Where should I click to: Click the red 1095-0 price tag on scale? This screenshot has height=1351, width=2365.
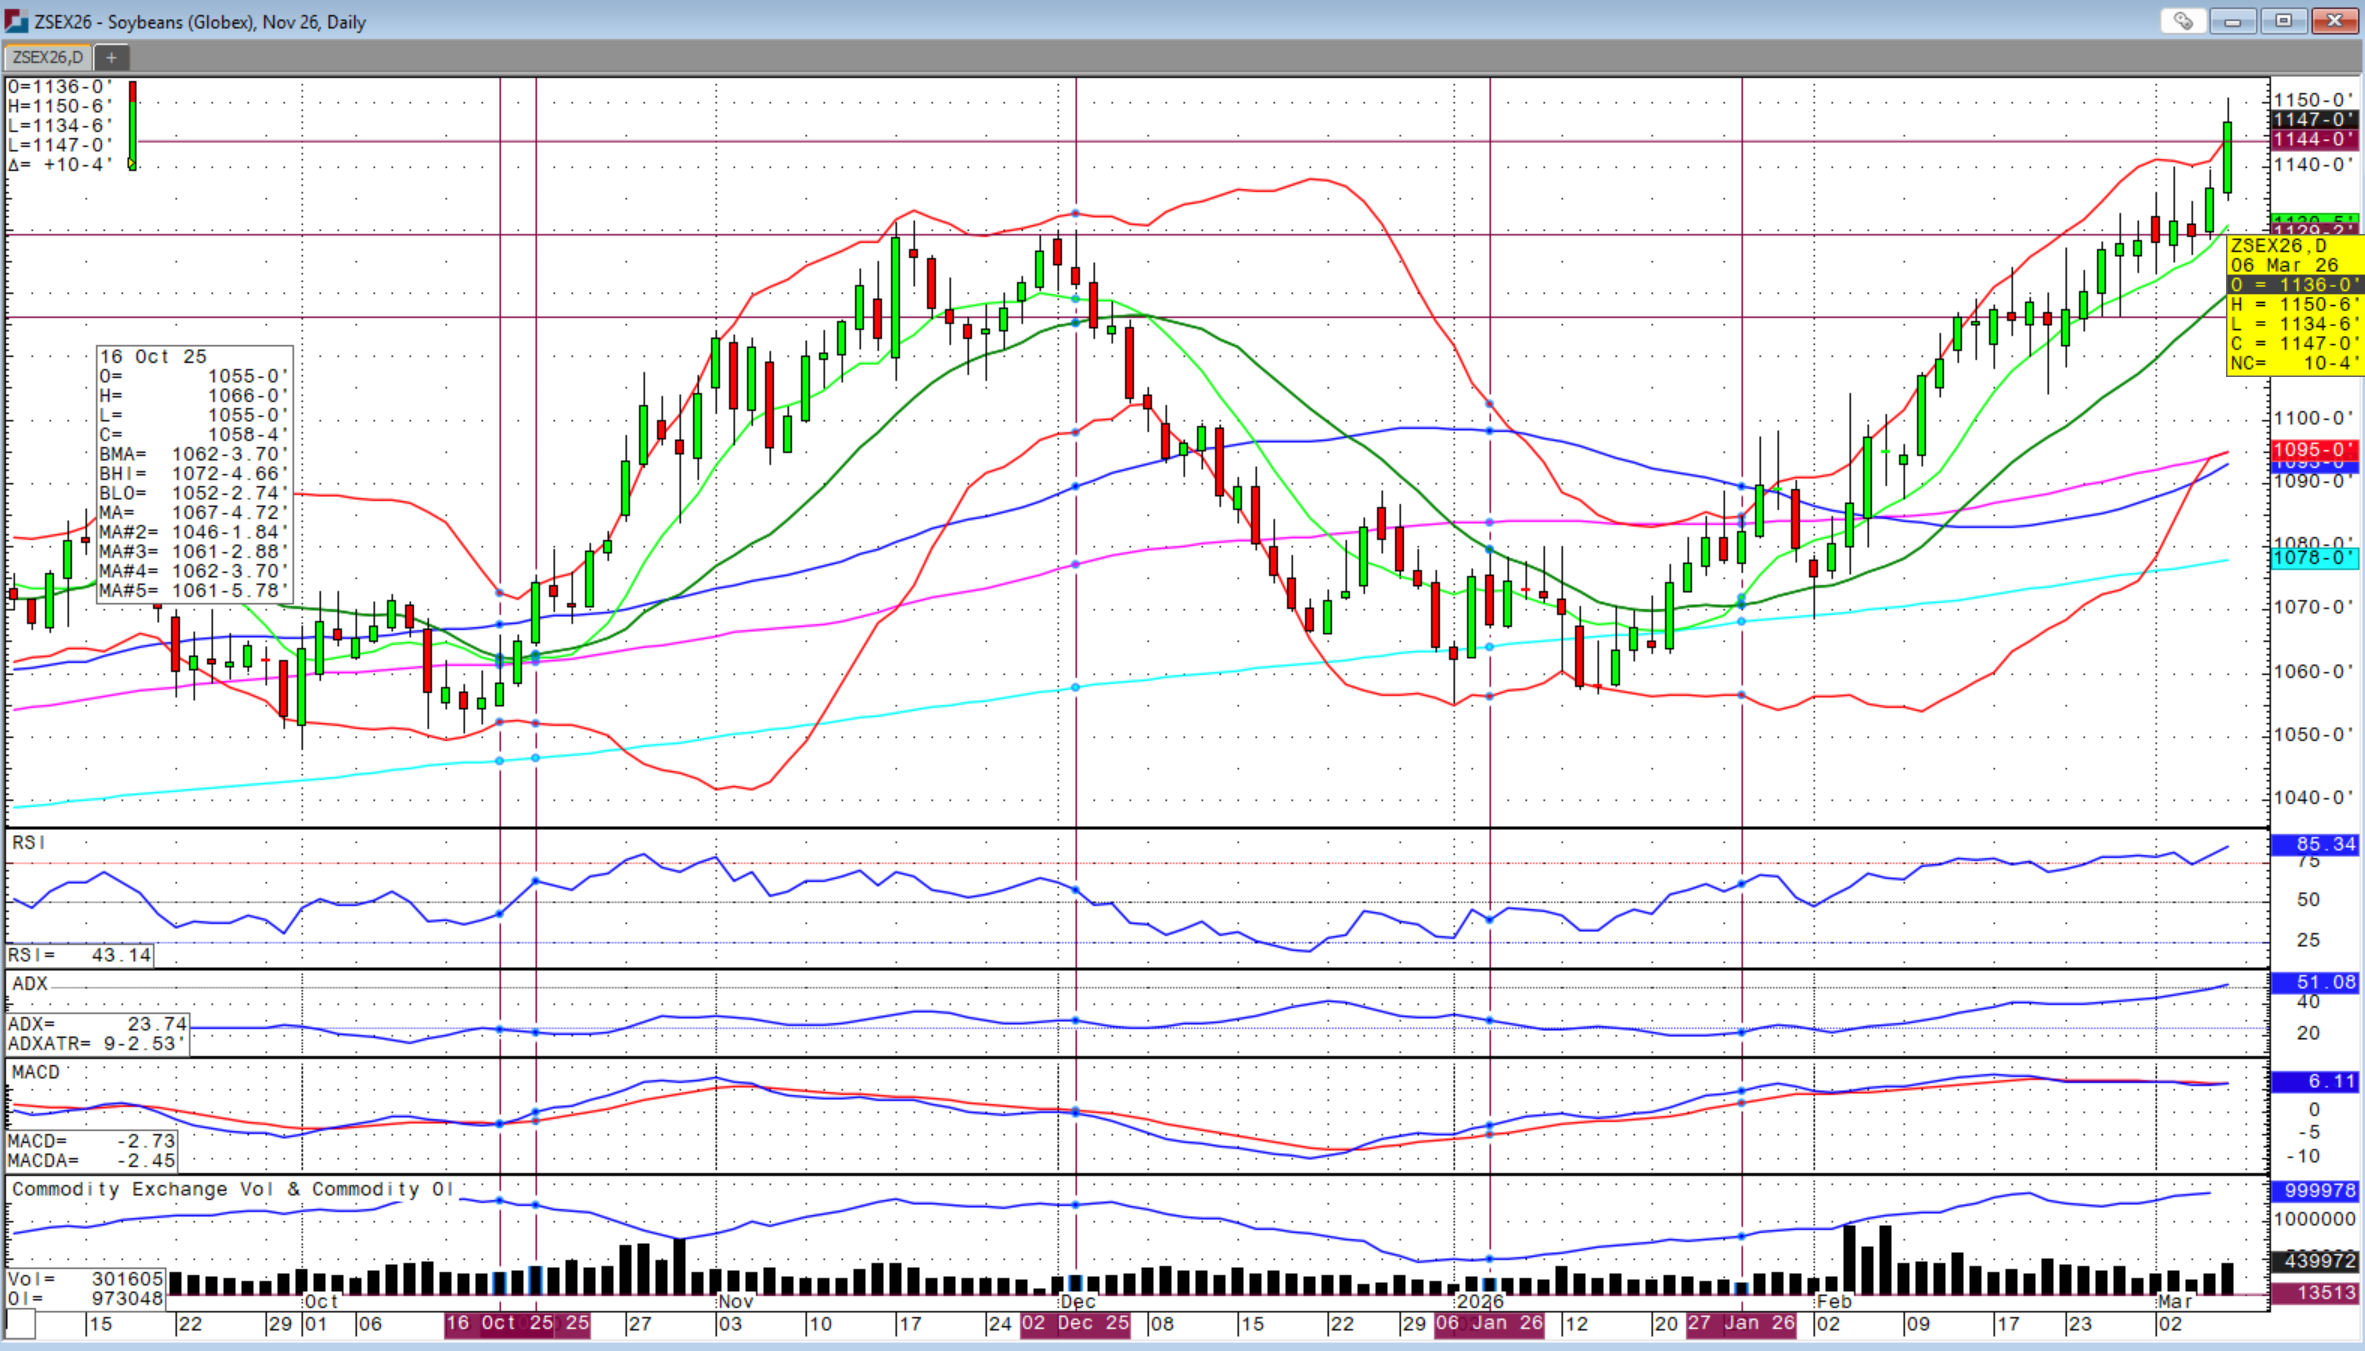pyautogui.click(x=2314, y=450)
